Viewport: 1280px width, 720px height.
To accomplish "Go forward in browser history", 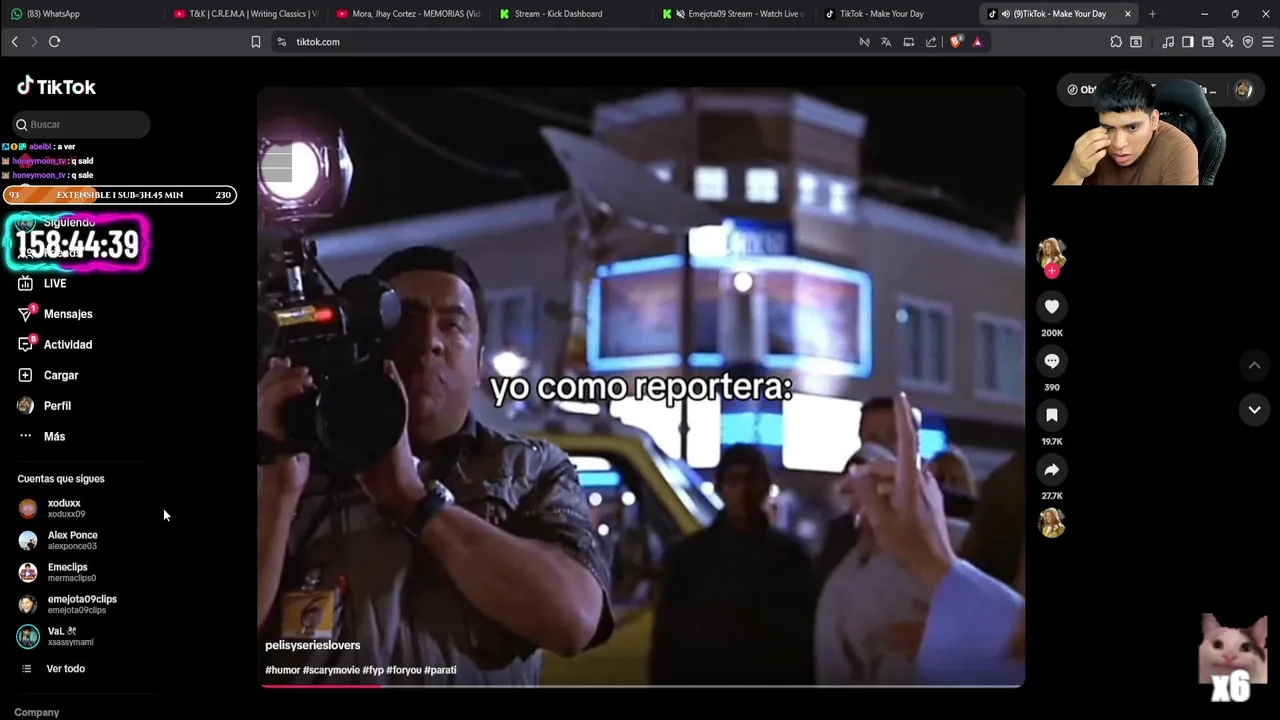I will click(34, 42).
